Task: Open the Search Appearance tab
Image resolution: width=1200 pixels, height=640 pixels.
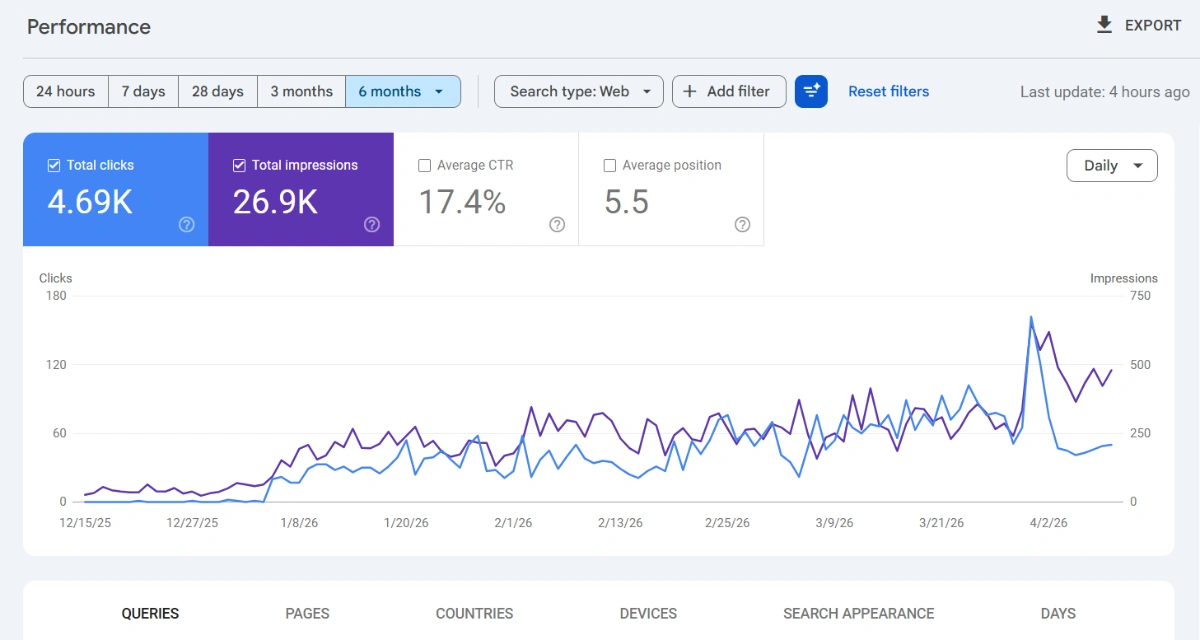Action: click(858, 613)
